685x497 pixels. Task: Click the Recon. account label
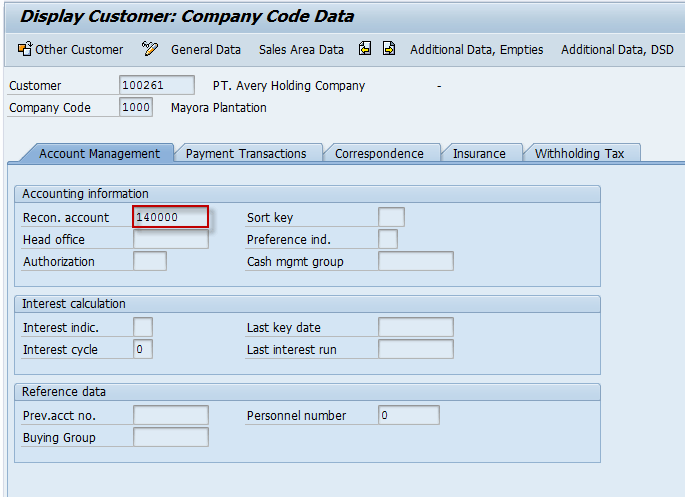(x=66, y=217)
